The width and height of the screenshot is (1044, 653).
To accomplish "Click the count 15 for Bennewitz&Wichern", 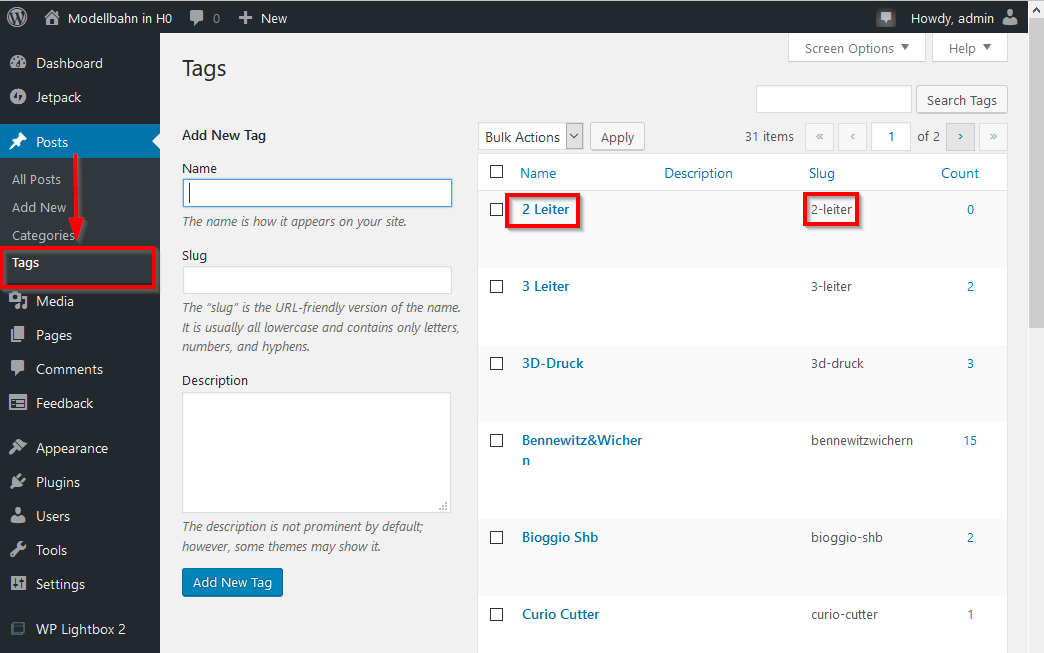I will click(970, 441).
